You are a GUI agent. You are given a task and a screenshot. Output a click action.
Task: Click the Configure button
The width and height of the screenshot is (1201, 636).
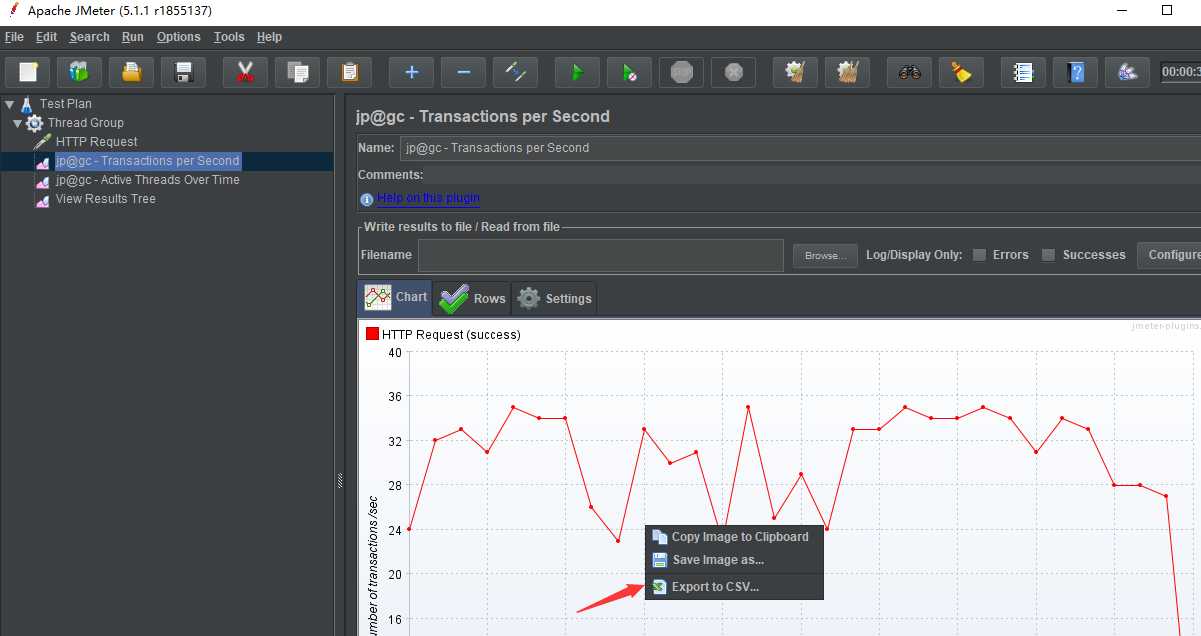[1169, 255]
